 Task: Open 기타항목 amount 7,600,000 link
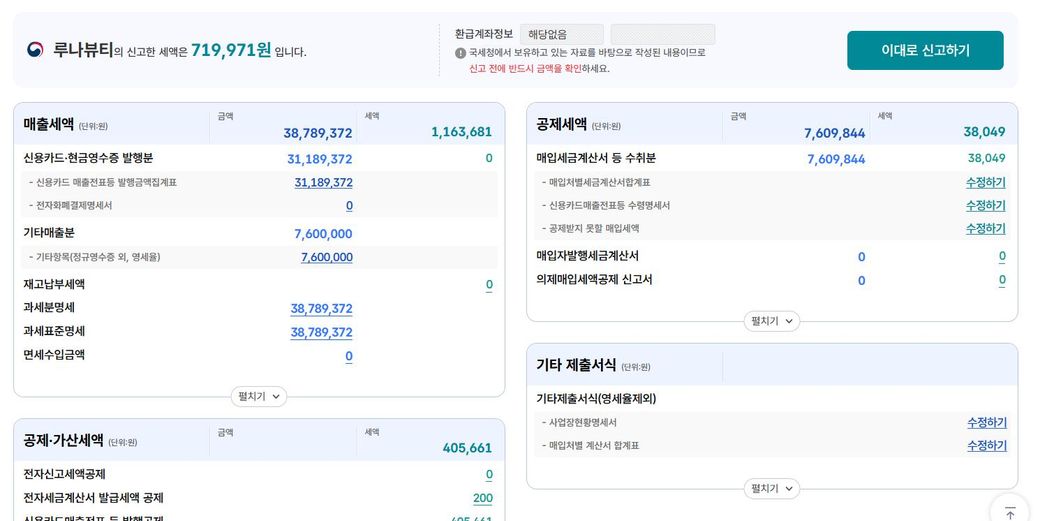[326, 258]
